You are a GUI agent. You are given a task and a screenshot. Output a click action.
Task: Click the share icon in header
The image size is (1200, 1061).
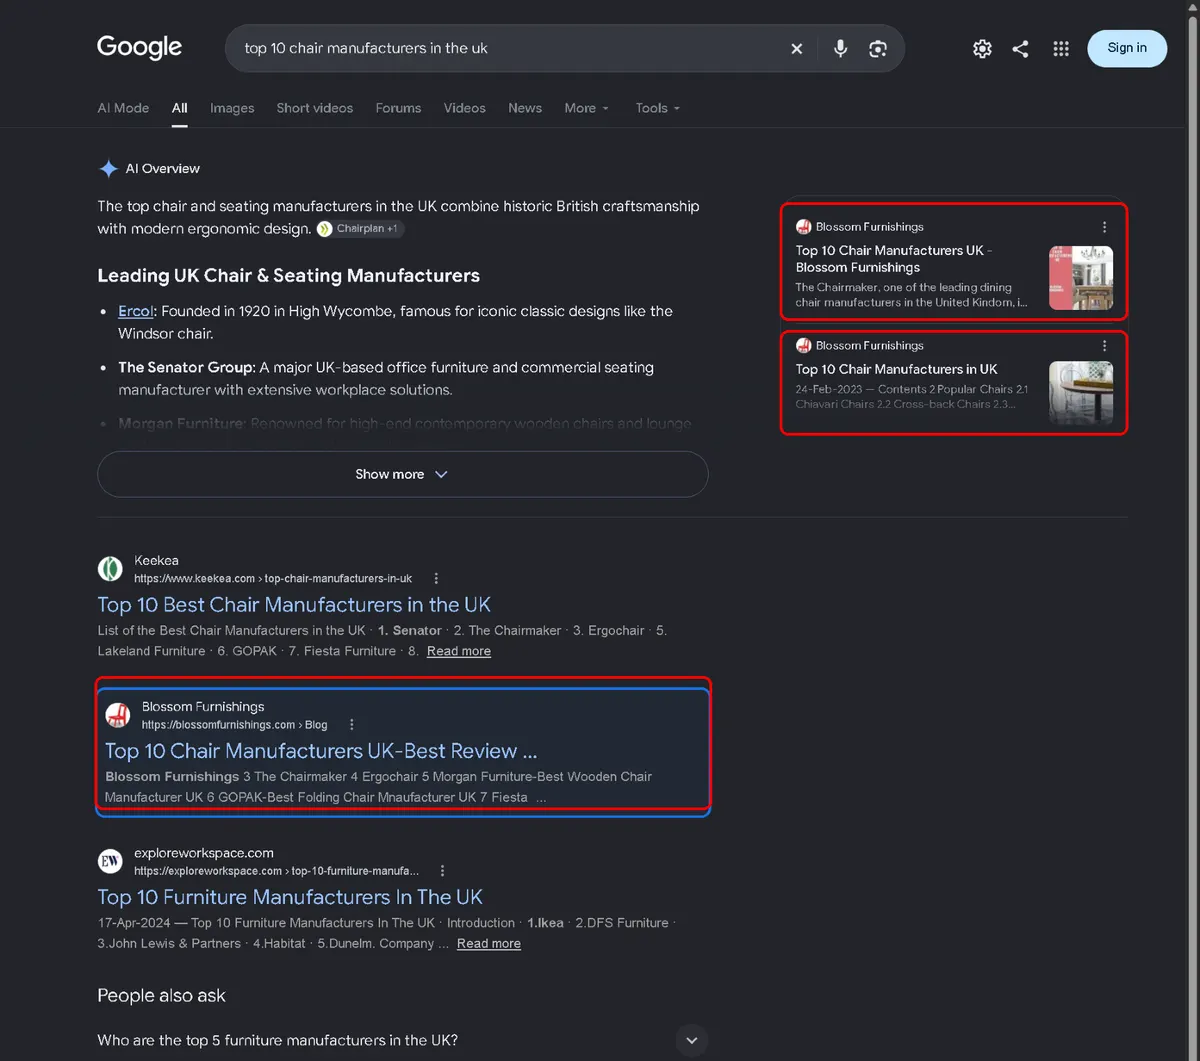1021,49
